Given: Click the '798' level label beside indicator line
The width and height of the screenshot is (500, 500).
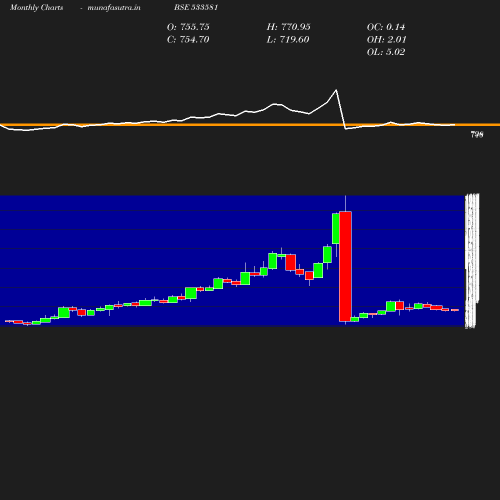Looking at the screenshot, I should (x=477, y=135).
